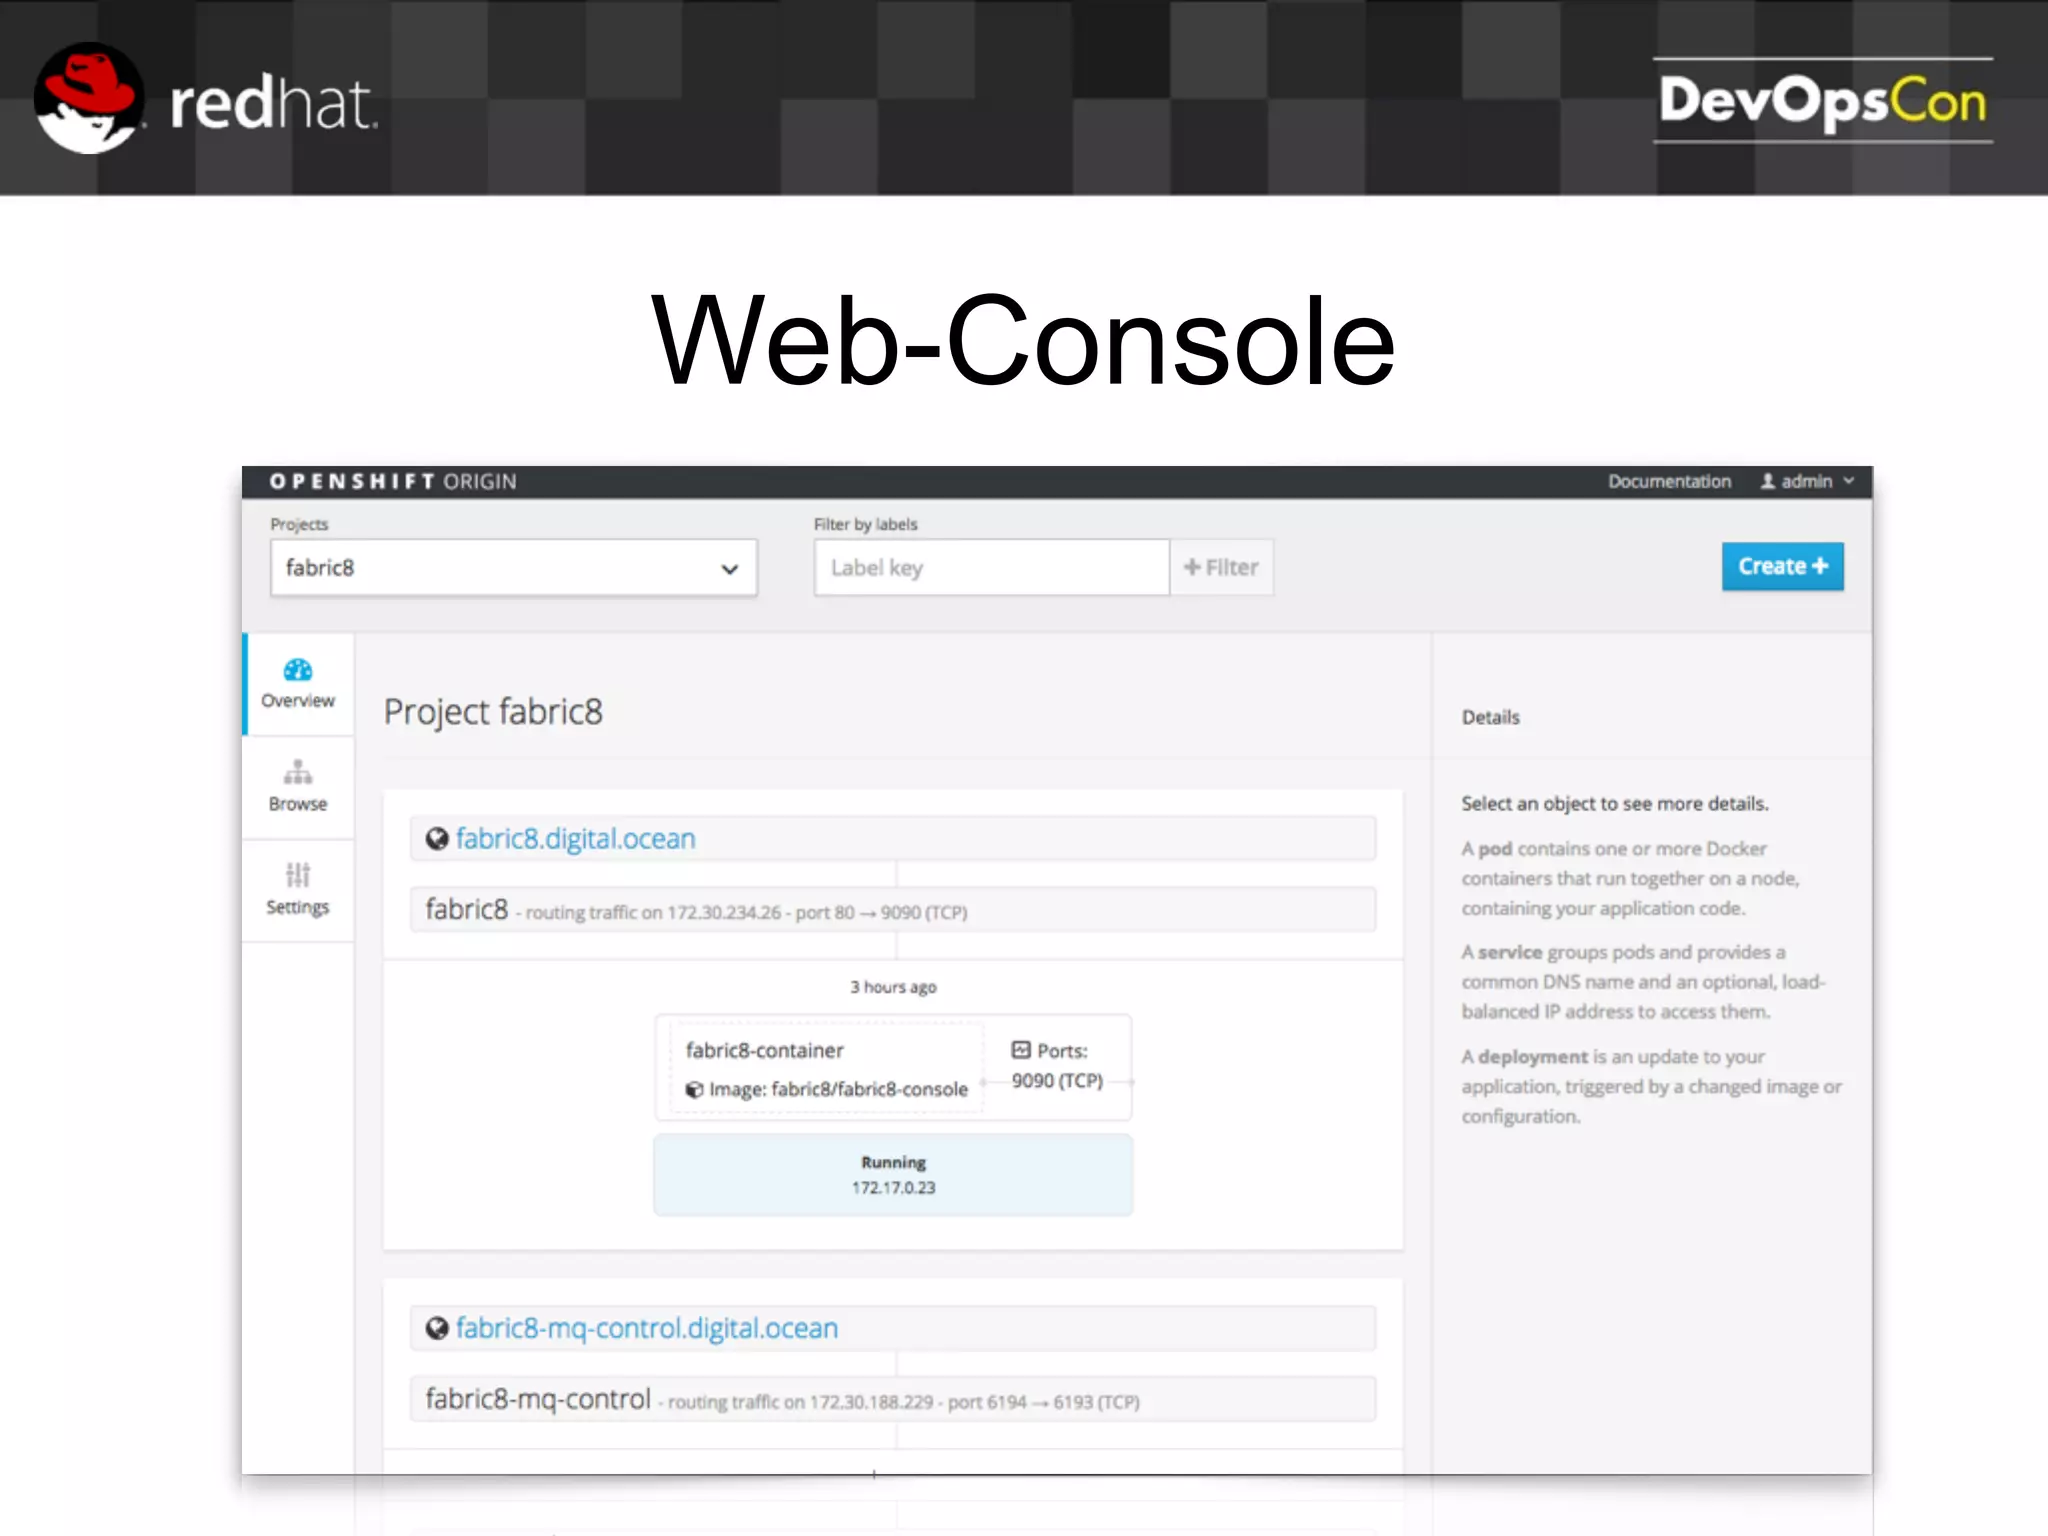
Task: Click the user icon next to admin
Action: point(1767,481)
